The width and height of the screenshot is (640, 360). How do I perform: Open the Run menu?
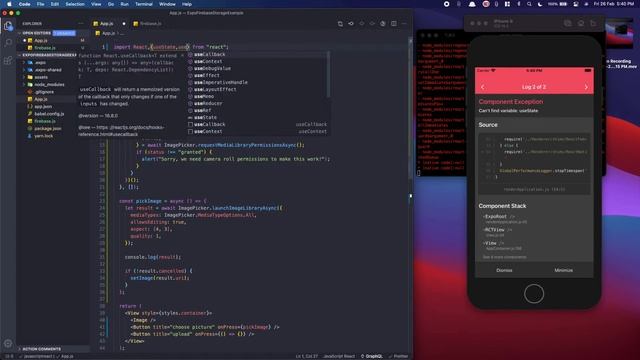click(x=124, y=4)
